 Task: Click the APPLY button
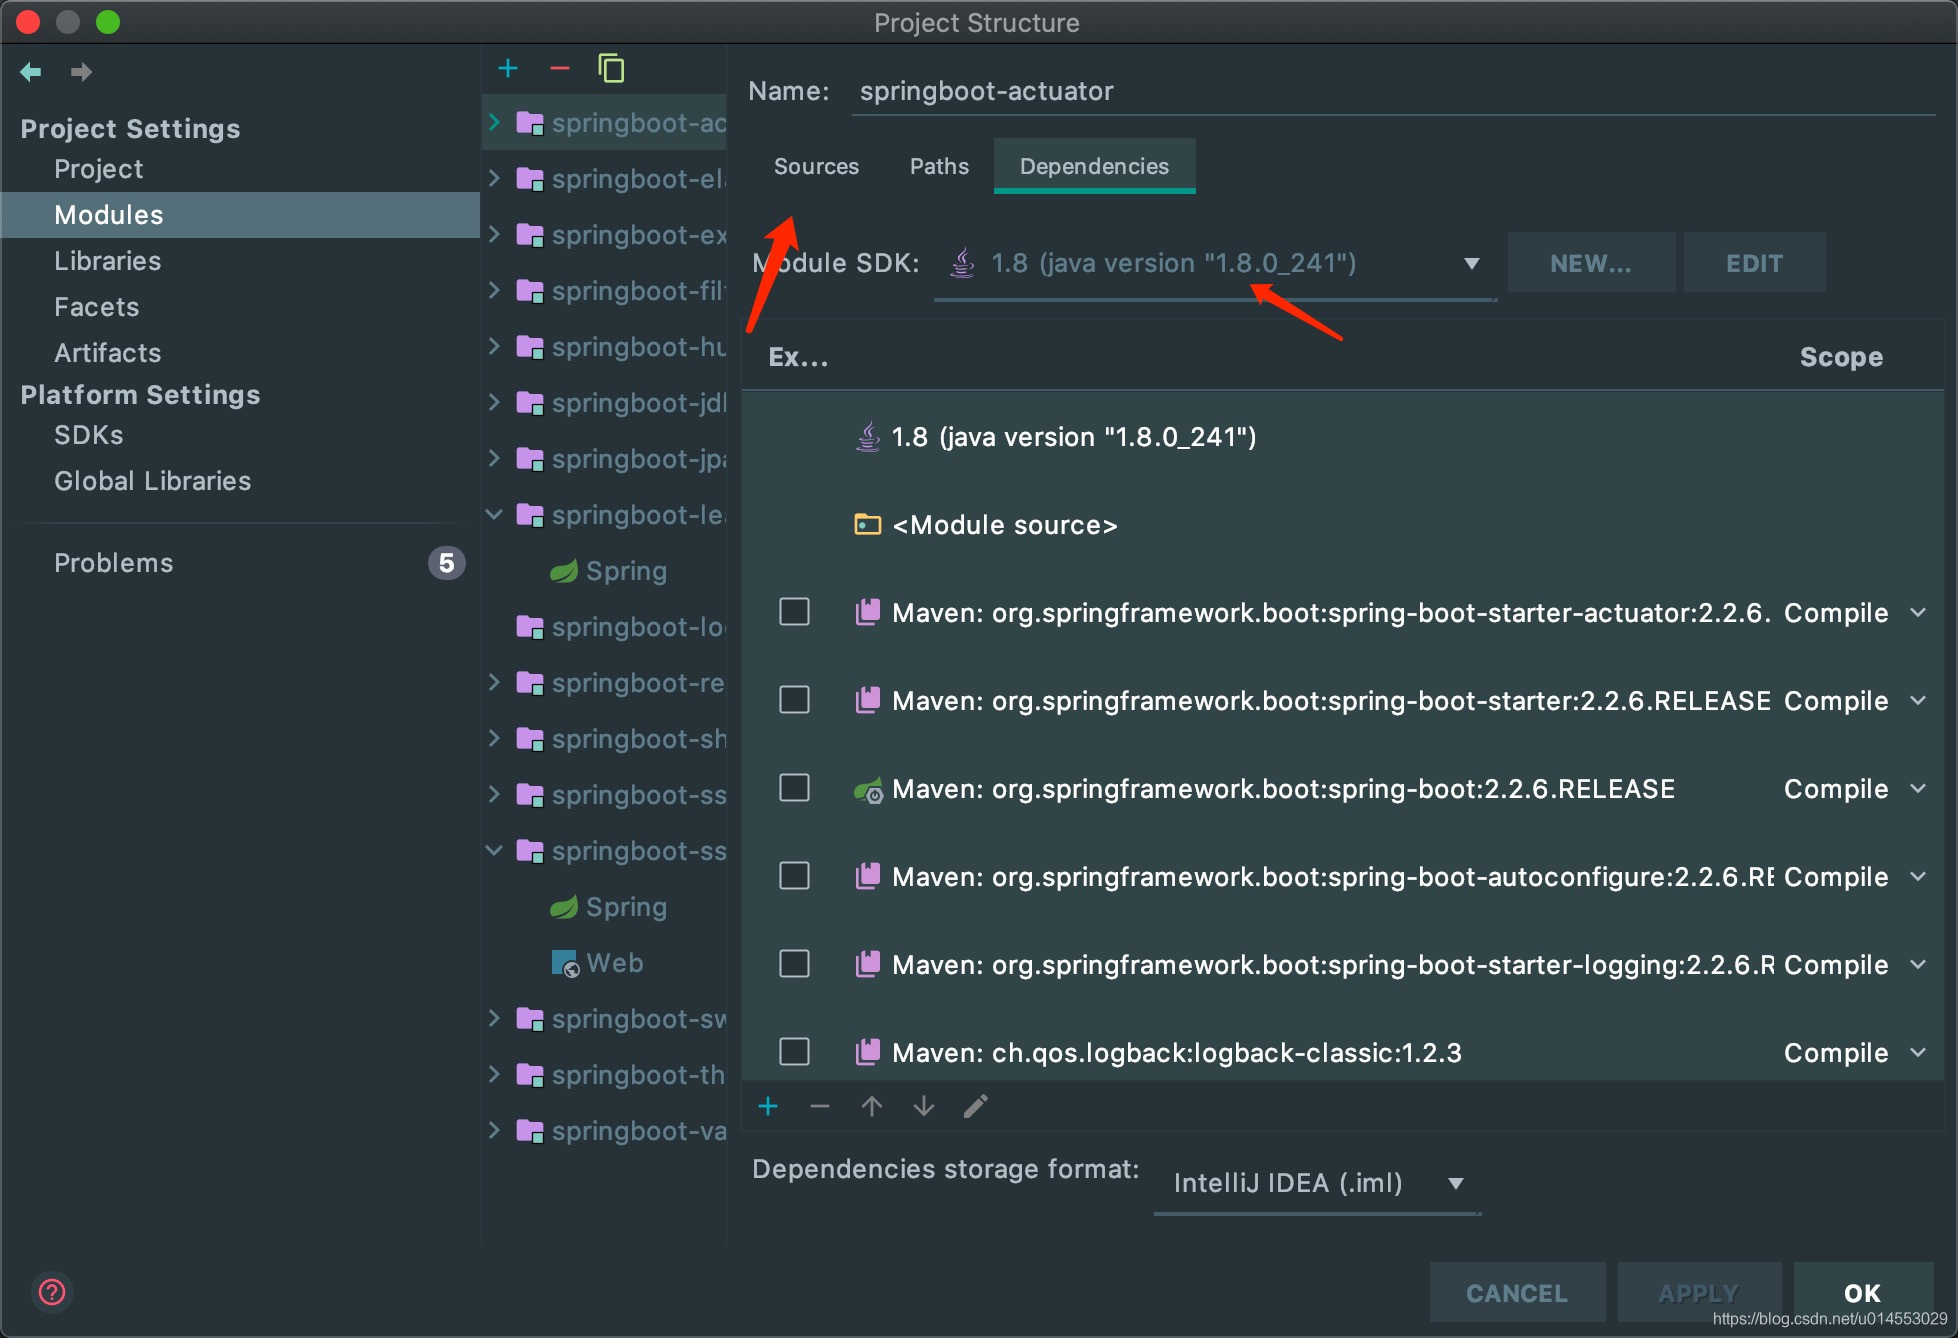click(x=1699, y=1293)
